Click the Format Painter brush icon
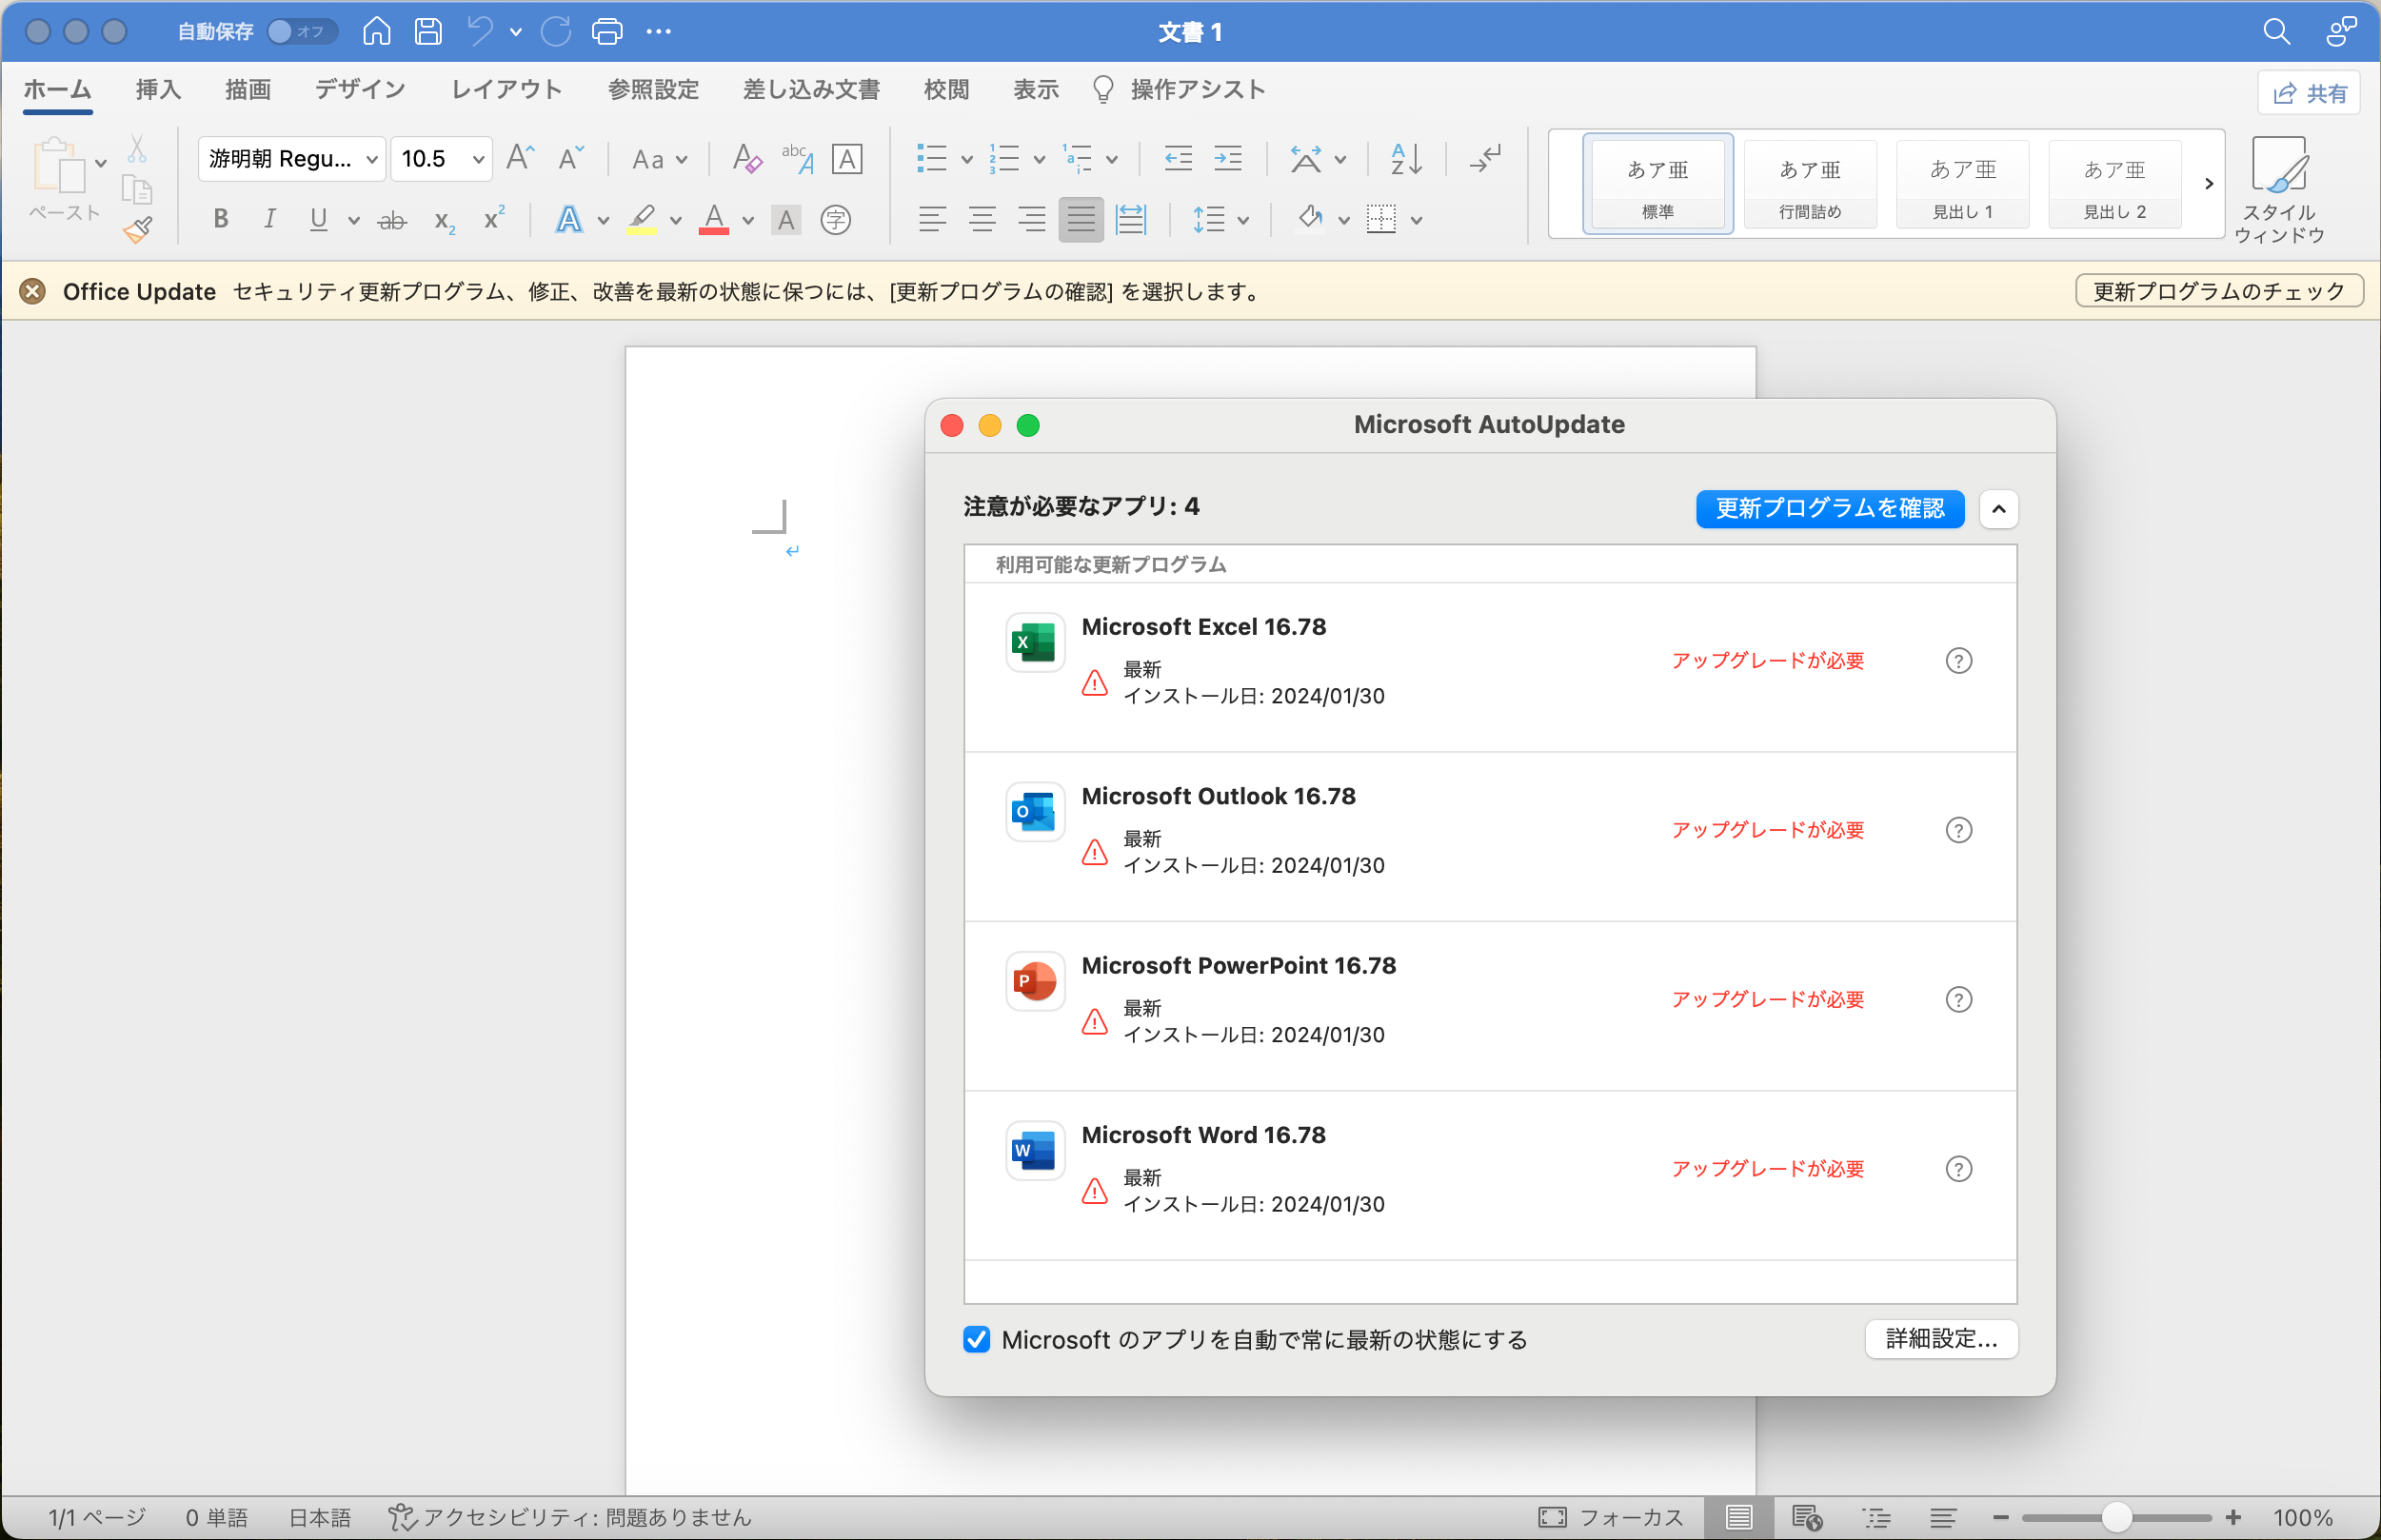Screen dimensions: 2381x1540 tap(137, 230)
